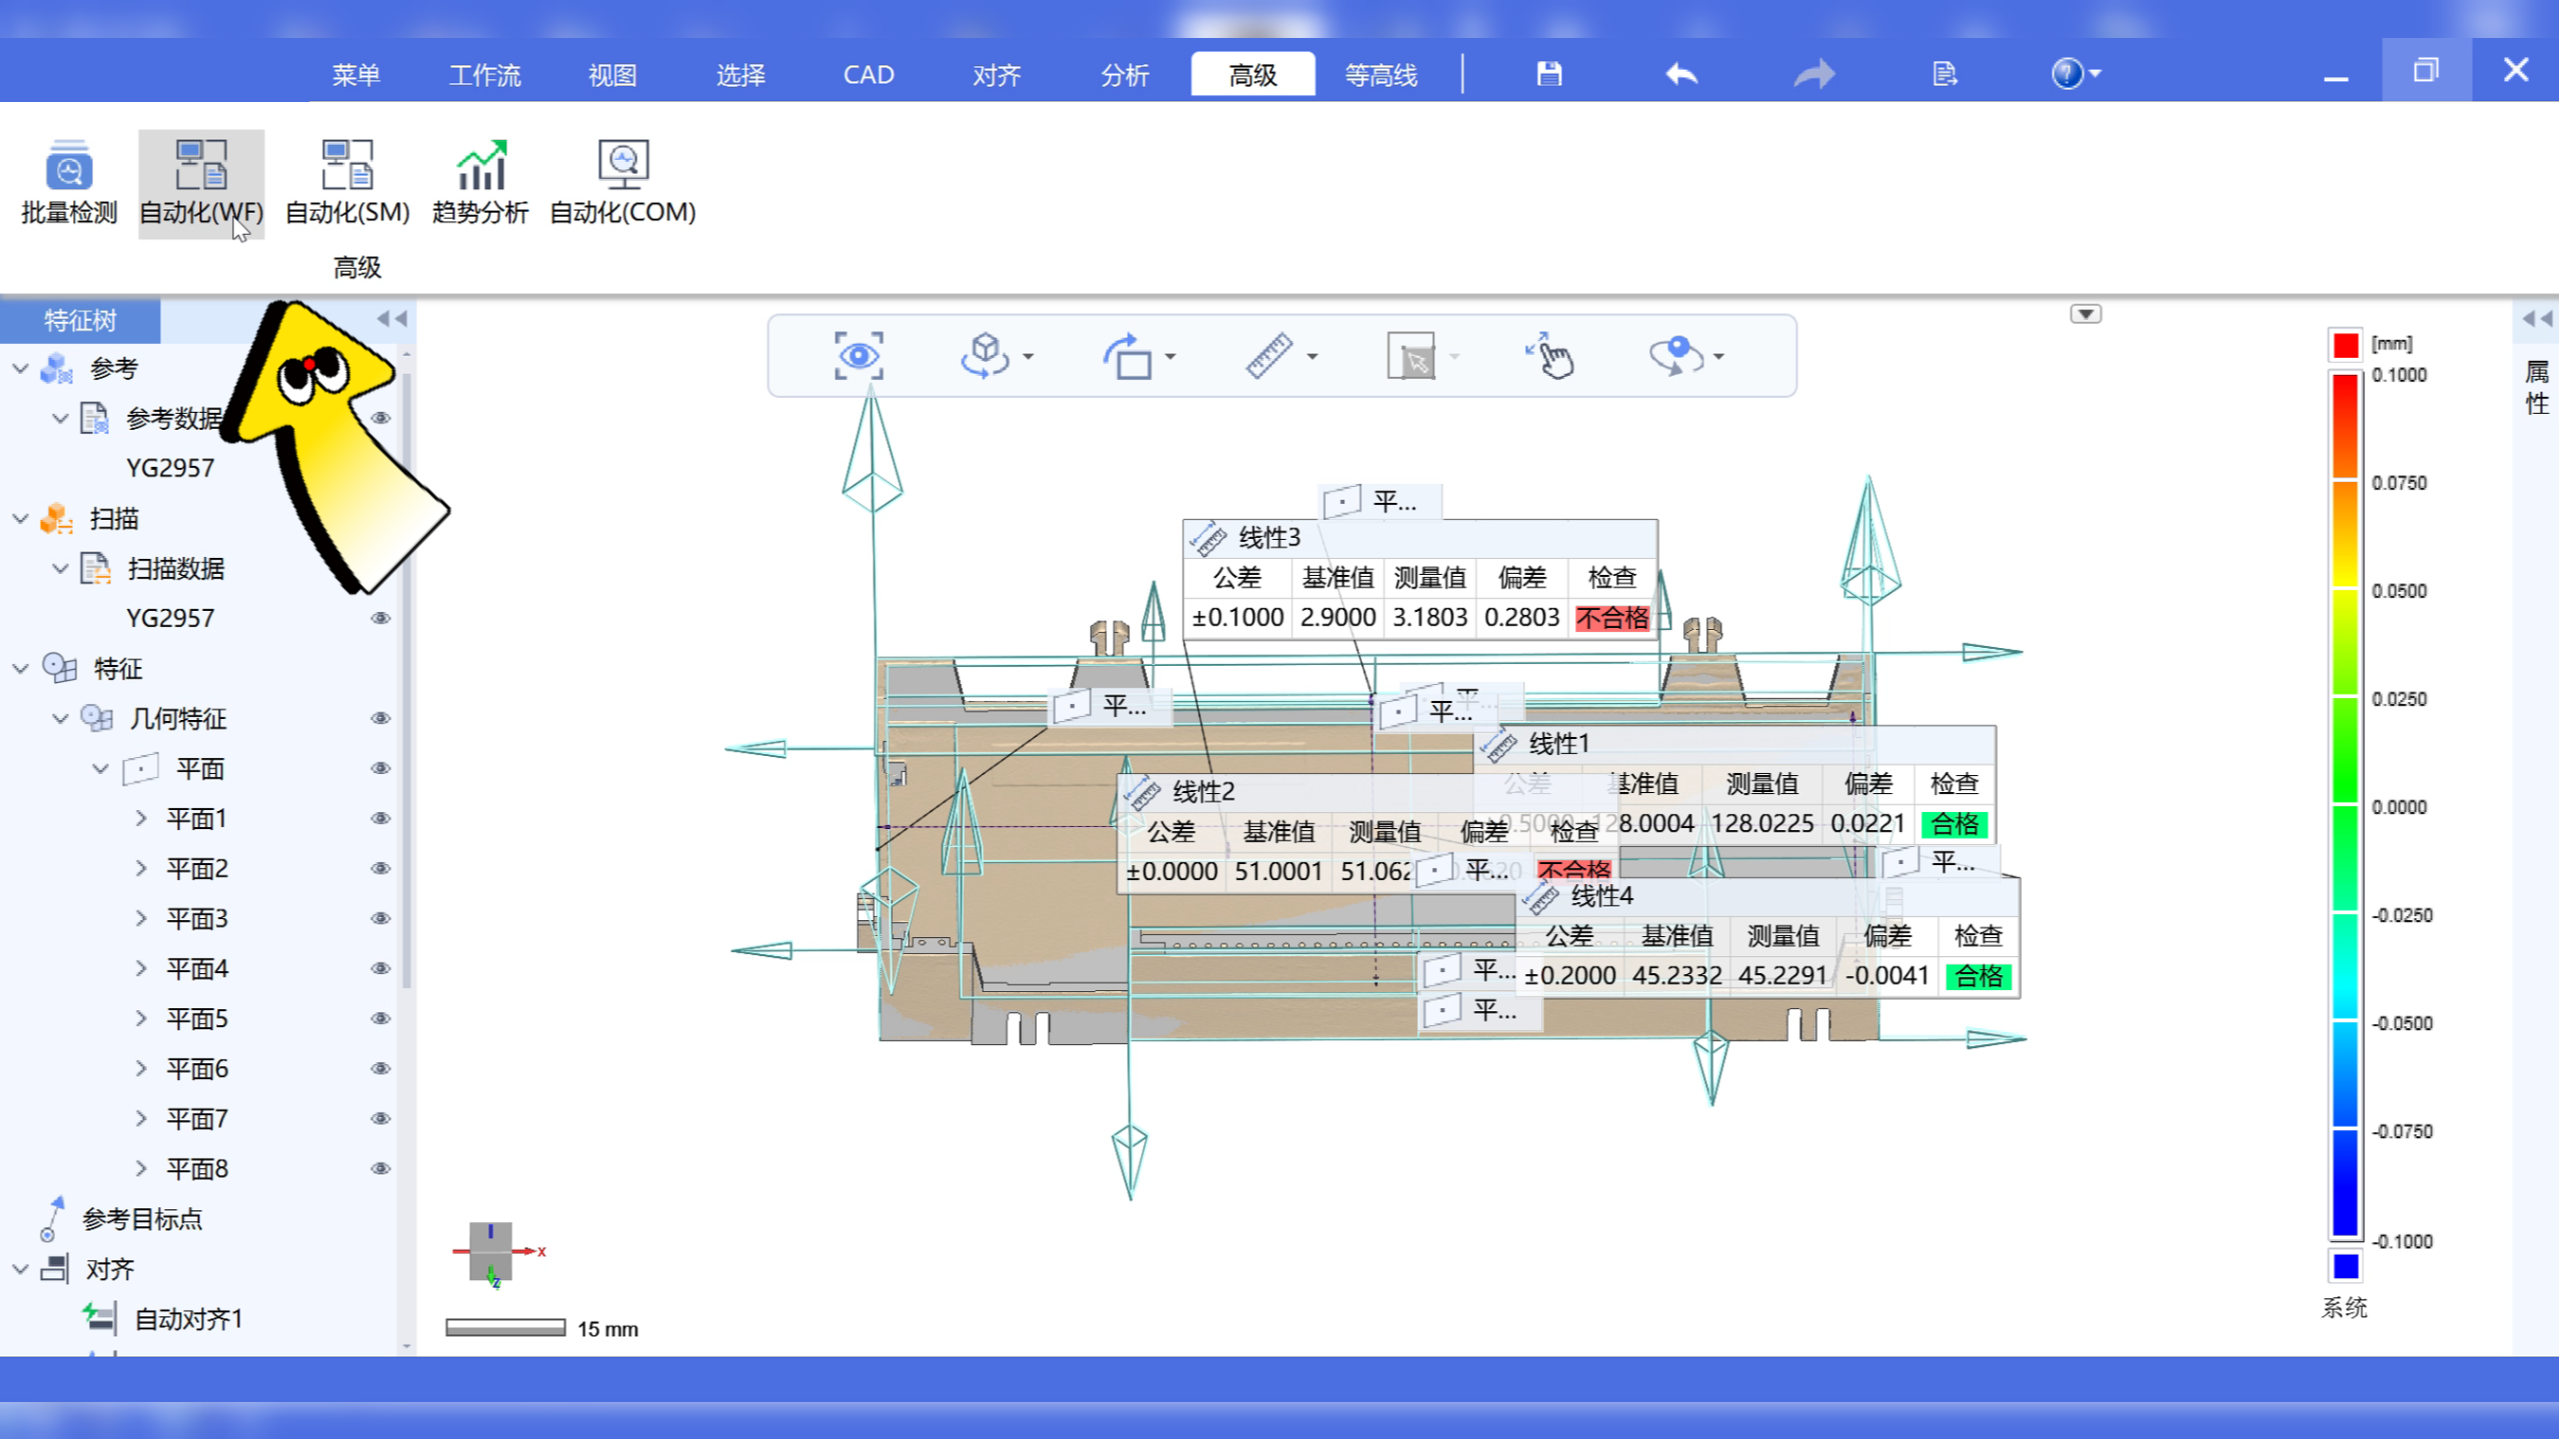
Task: Collapse the 扫描 tree node
Action: pos(20,518)
